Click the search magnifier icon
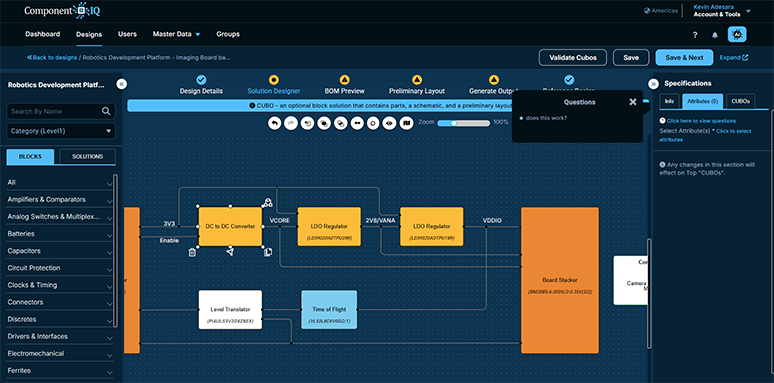 tap(106, 111)
